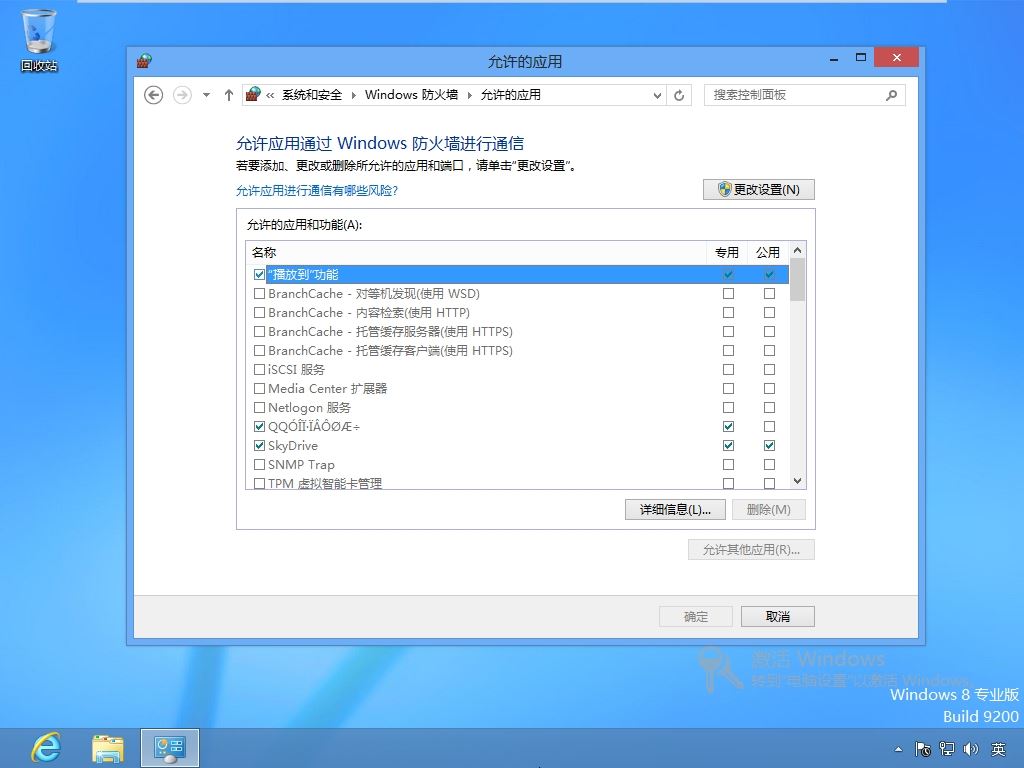This screenshot has width=1024, height=768.
Task: Click the search magnifier icon
Action: (891, 95)
